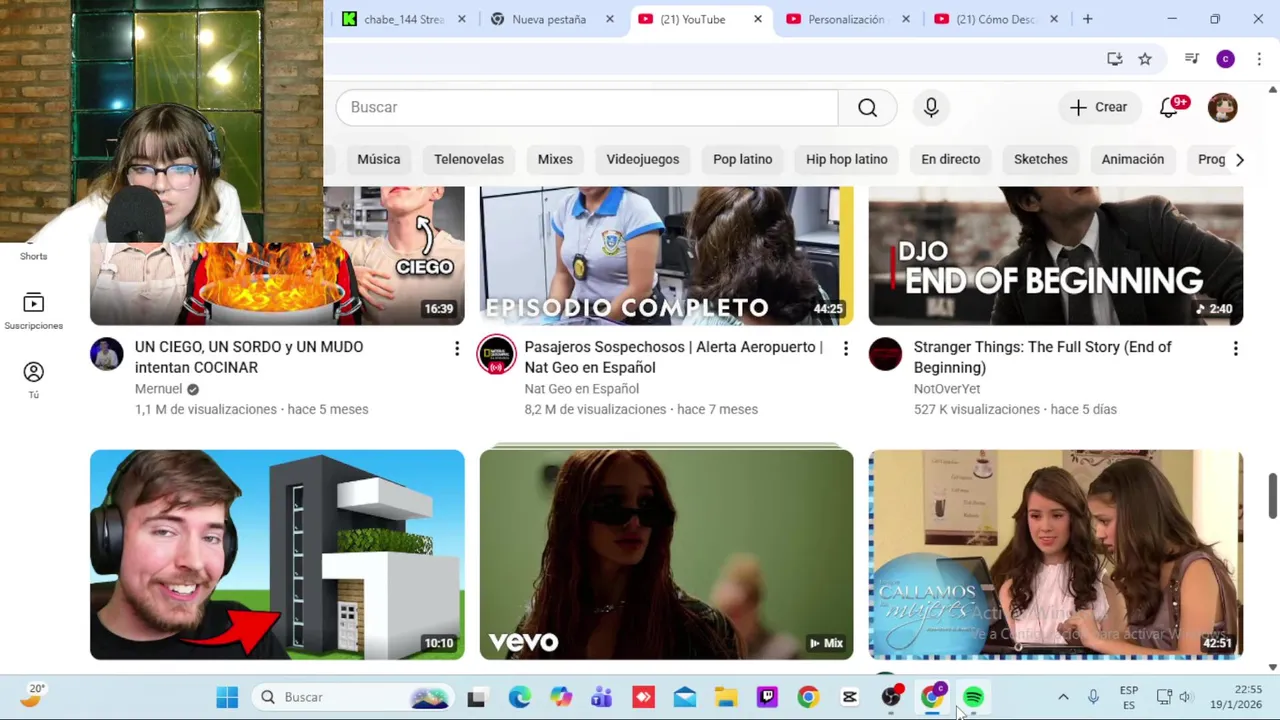The image size is (1280, 720).
Task: Switch to the Personalización tab
Action: (845, 19)
